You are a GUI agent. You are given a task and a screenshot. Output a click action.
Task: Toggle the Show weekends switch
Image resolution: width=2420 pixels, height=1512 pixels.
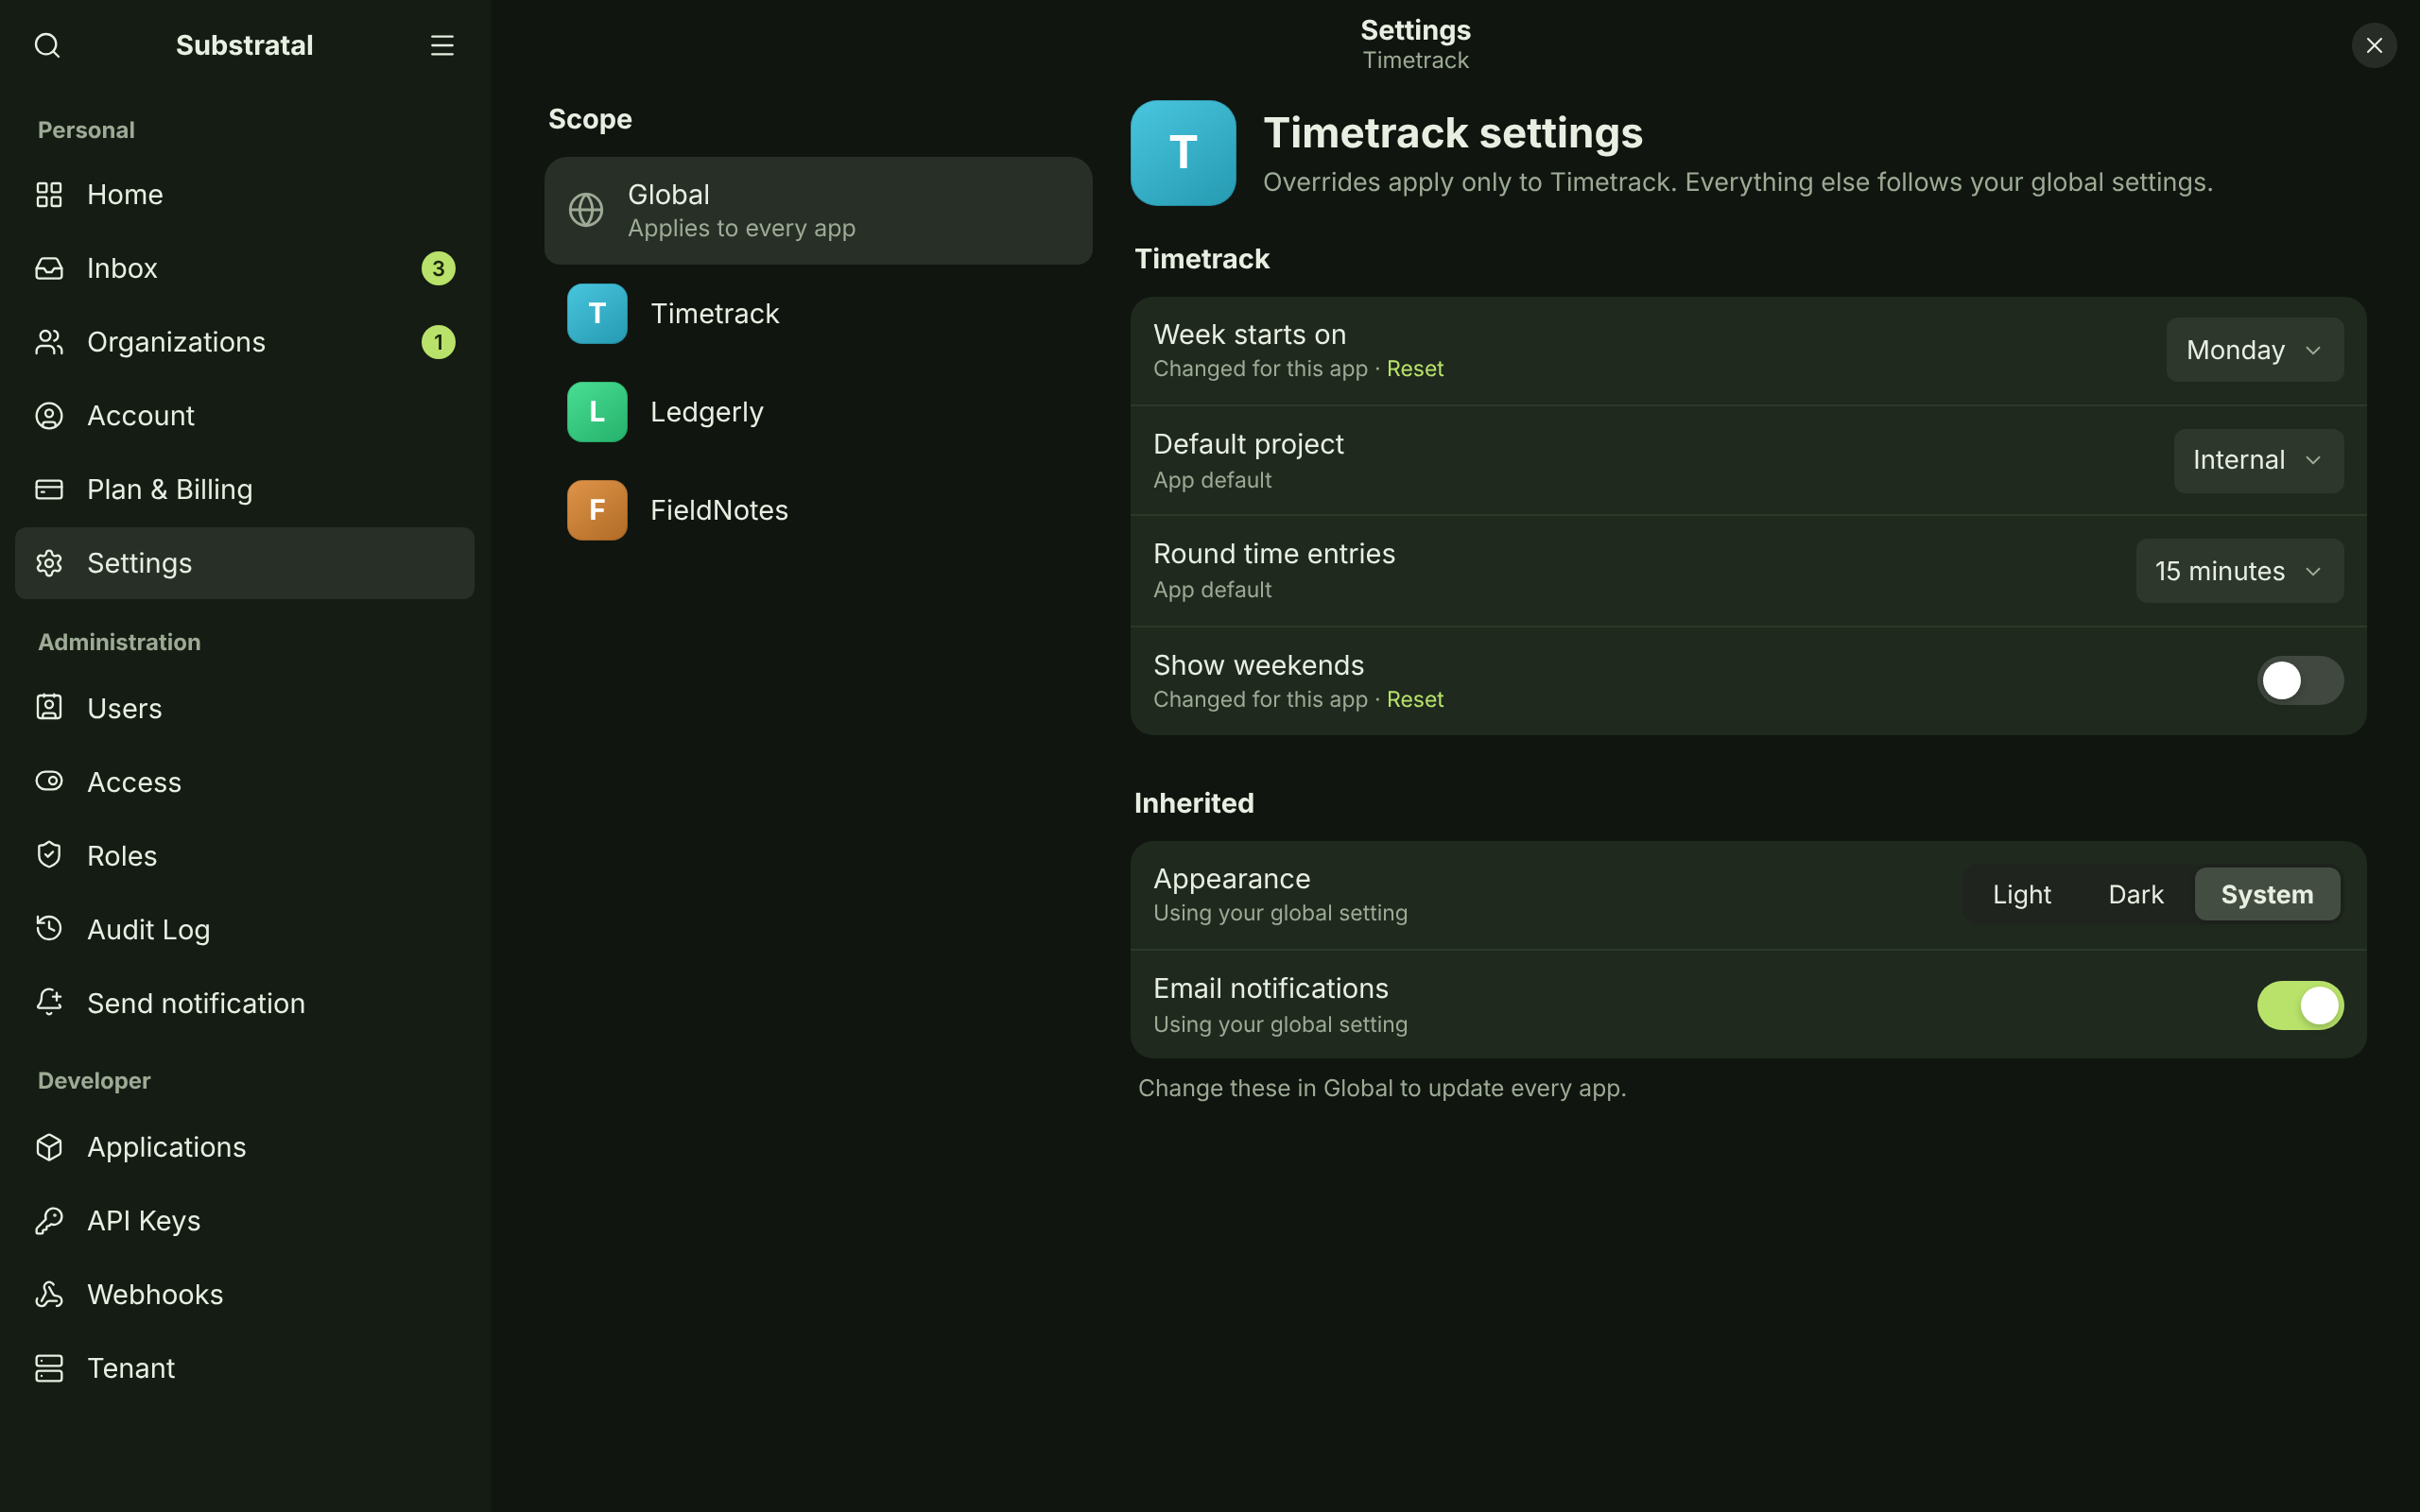2300,680
